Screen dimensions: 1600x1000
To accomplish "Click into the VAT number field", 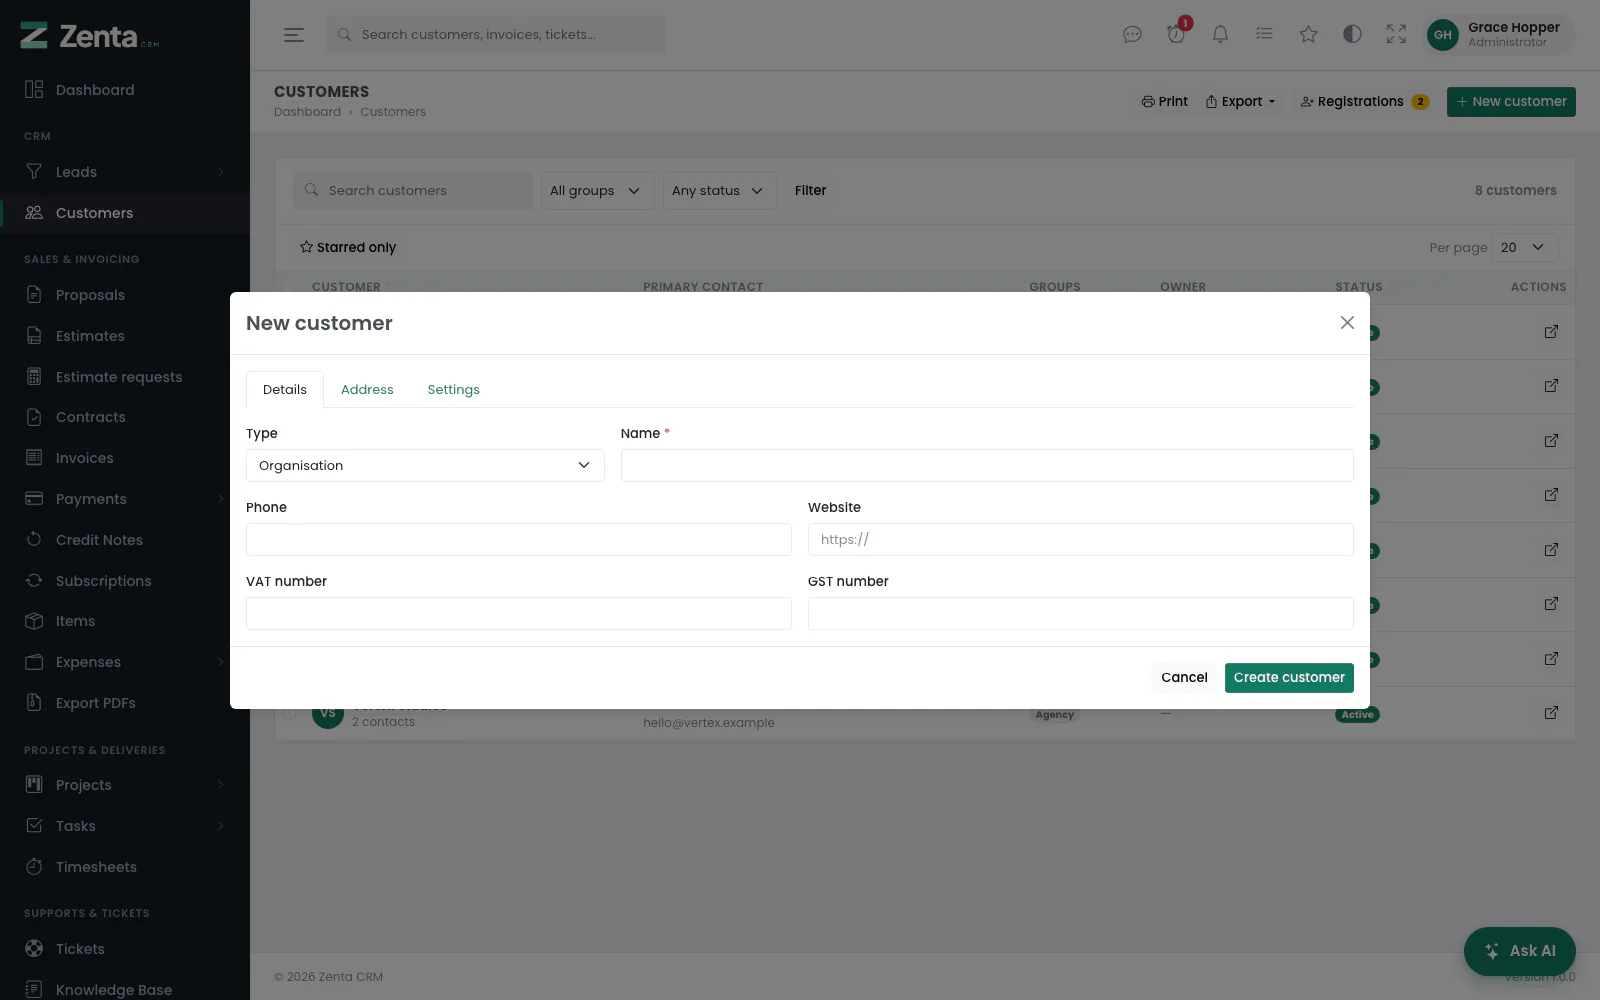I will pos(519,613).
